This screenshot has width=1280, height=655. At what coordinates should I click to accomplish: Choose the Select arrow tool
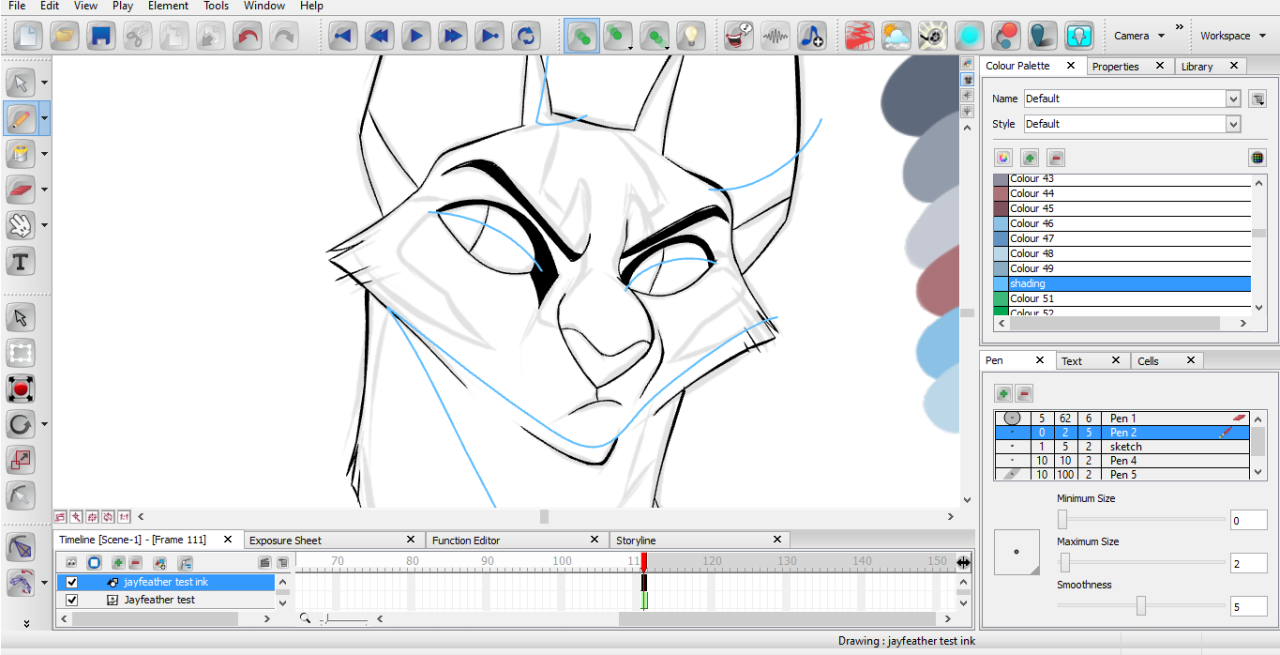21,83
